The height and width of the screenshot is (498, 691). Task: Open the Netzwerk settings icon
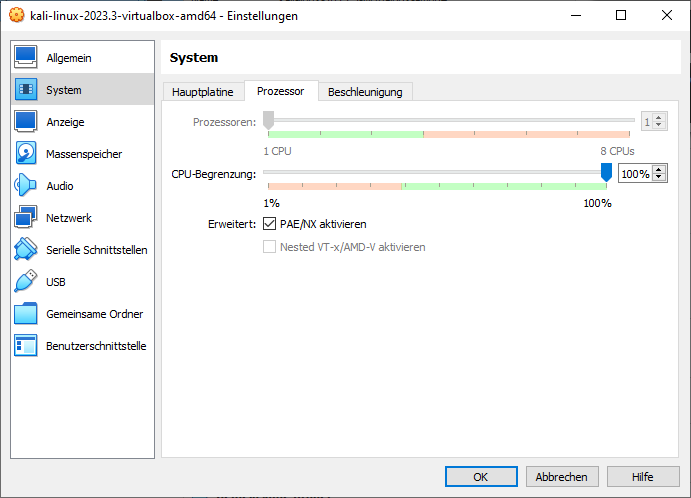click(26, 218)
